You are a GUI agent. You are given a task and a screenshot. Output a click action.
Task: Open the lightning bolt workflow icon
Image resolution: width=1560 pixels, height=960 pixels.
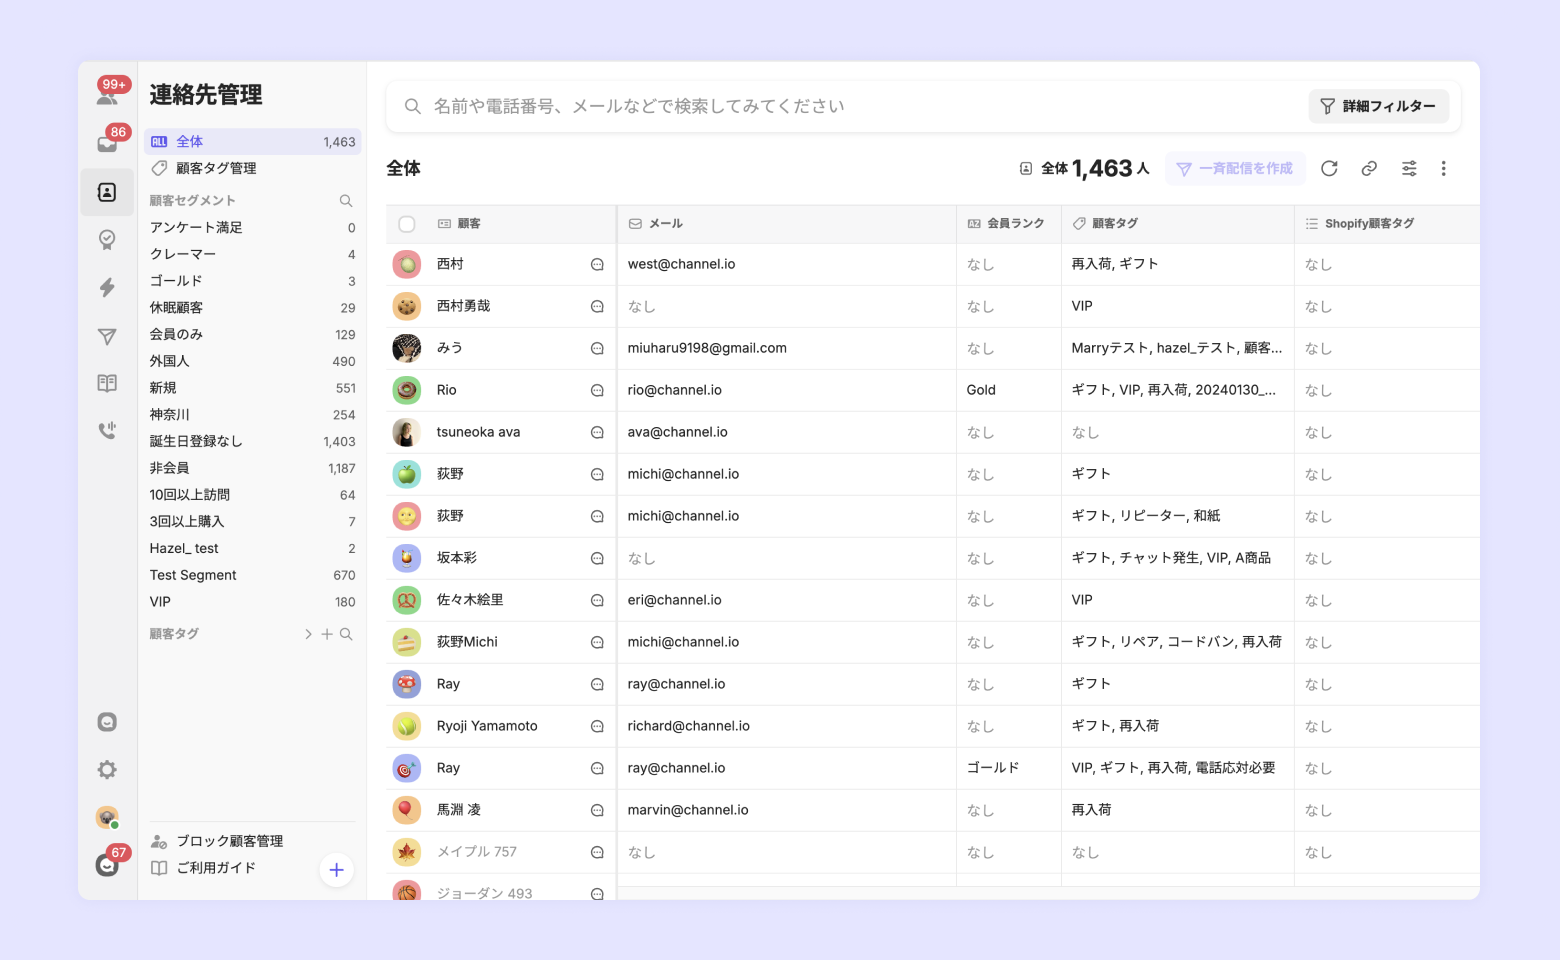click(x=107, y=288)
